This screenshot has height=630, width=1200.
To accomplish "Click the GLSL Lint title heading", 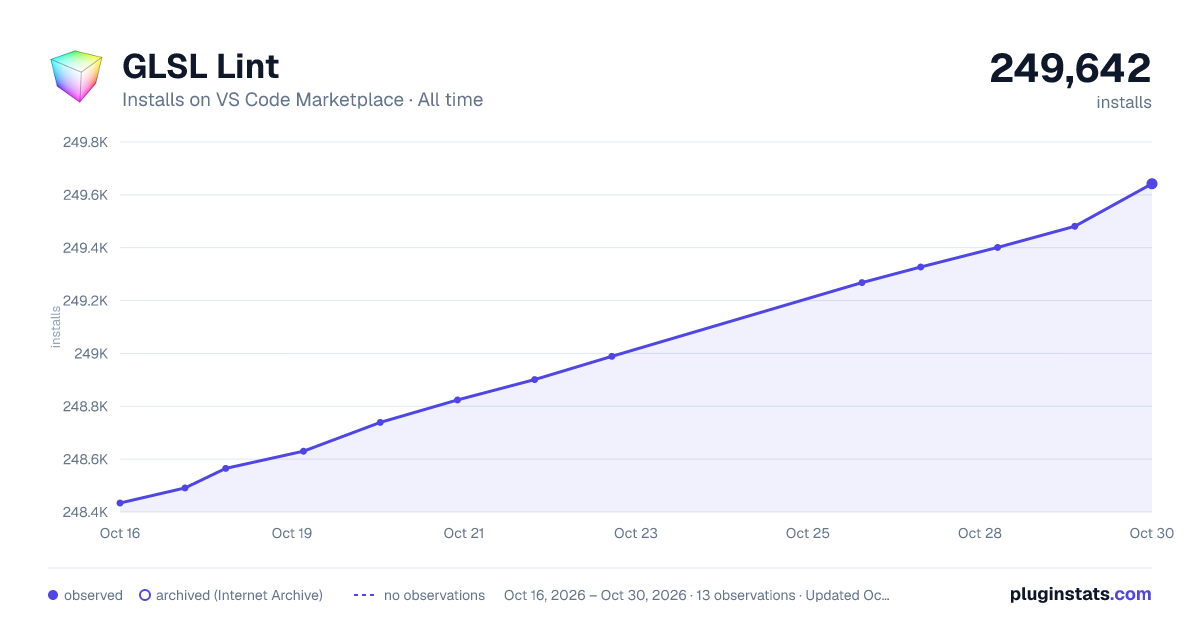I will click(200, 66).
